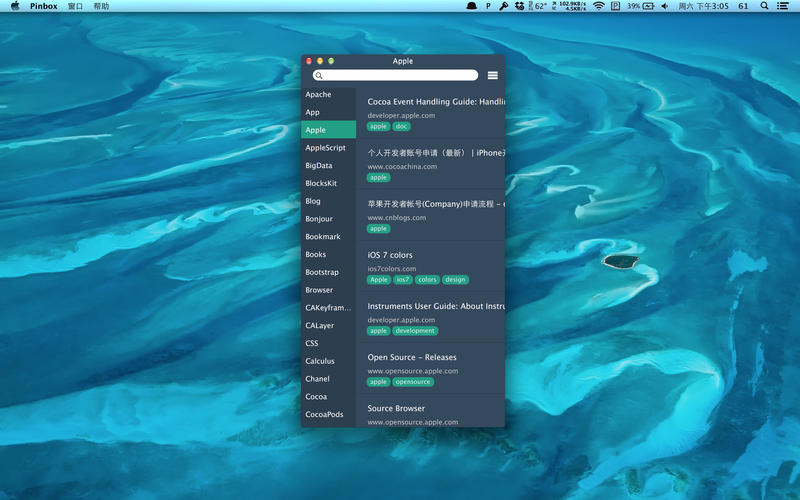Choose Bootstrap from the tag list
Viewport: 800px width, 500px height.
pos(322,272)
